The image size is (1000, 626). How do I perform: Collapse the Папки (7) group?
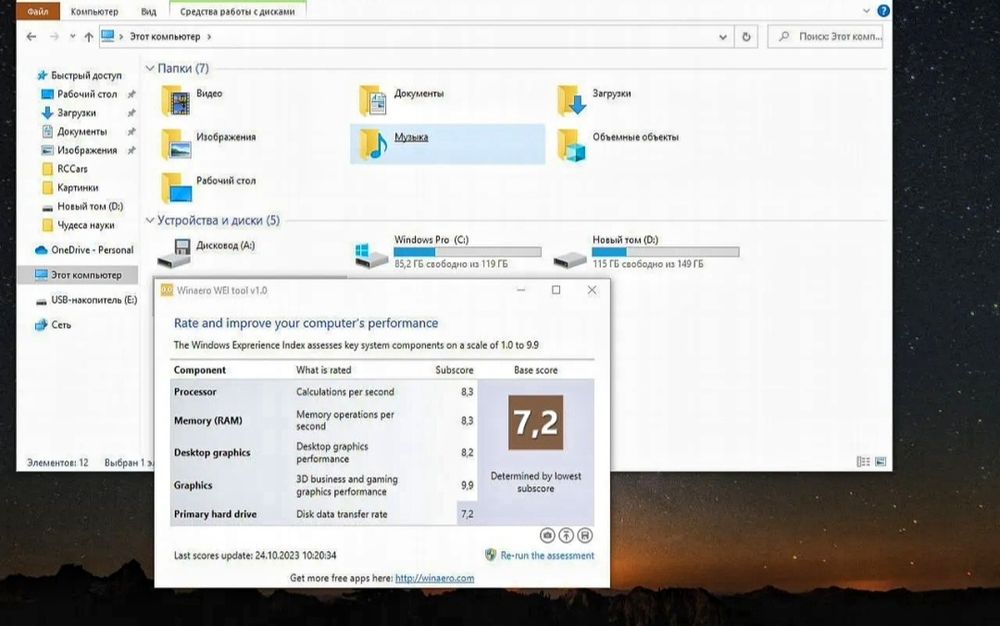click(150, 68)
